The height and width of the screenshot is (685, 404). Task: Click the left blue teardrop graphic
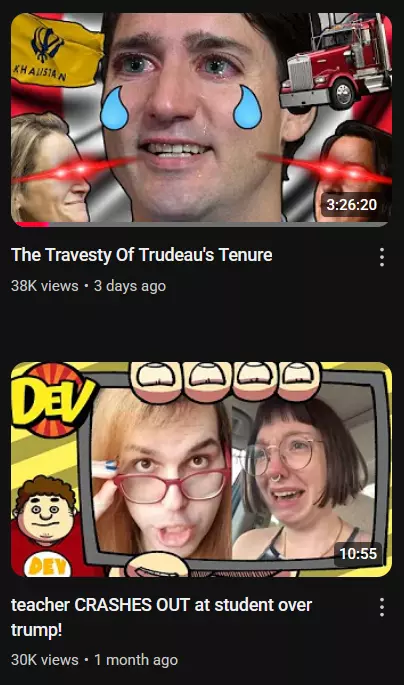pyautogui.click(x=114, y=108)
